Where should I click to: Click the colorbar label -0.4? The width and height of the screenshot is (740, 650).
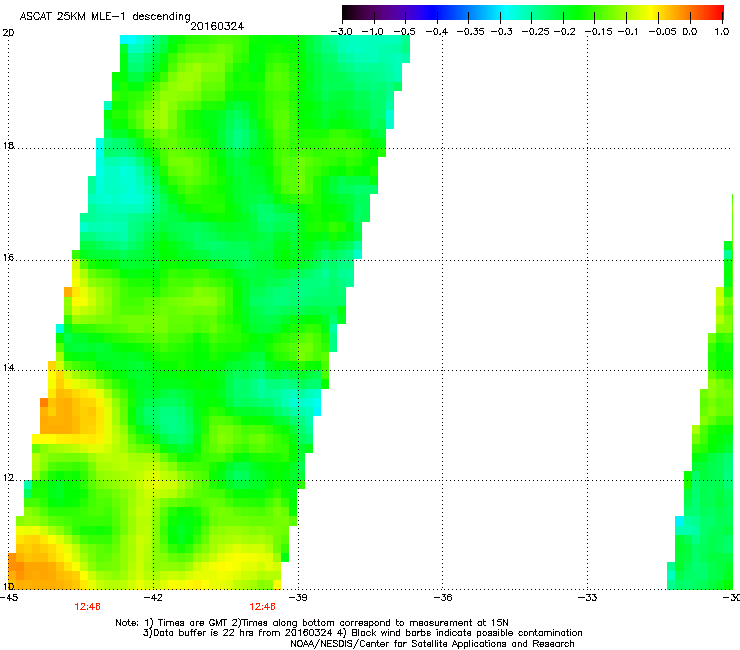click(437, 32)
